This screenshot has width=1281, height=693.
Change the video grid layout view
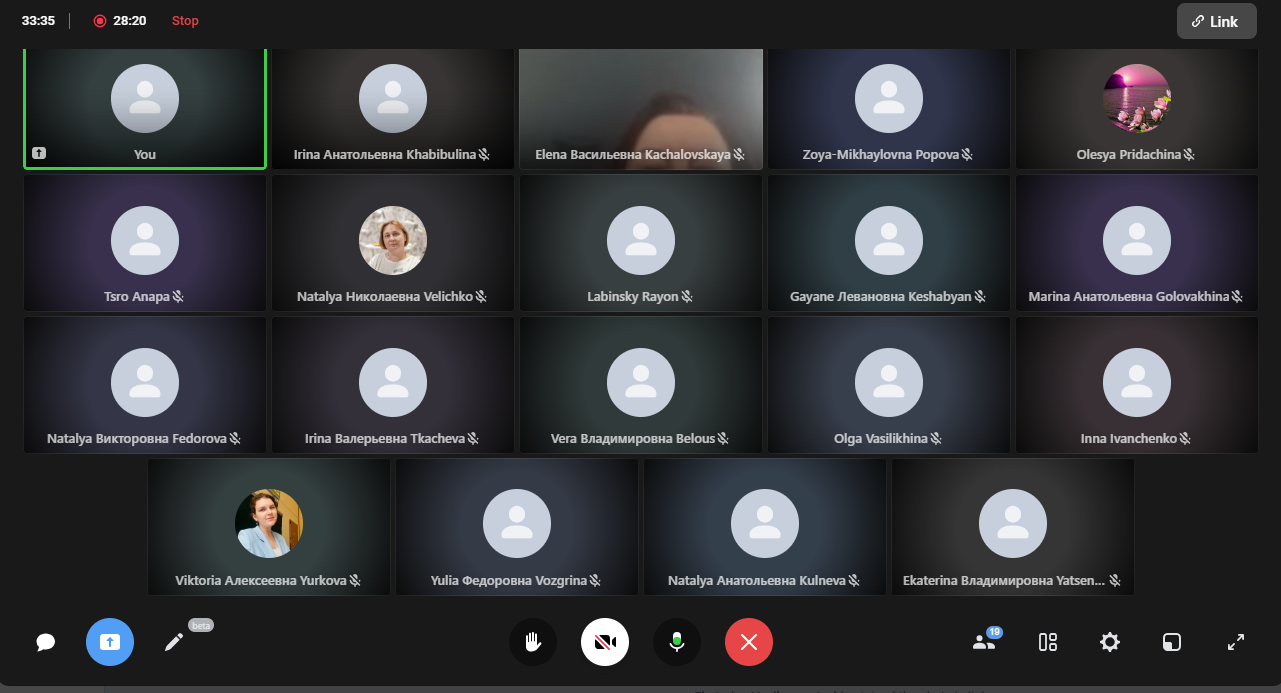click(x=1048, y=642)
